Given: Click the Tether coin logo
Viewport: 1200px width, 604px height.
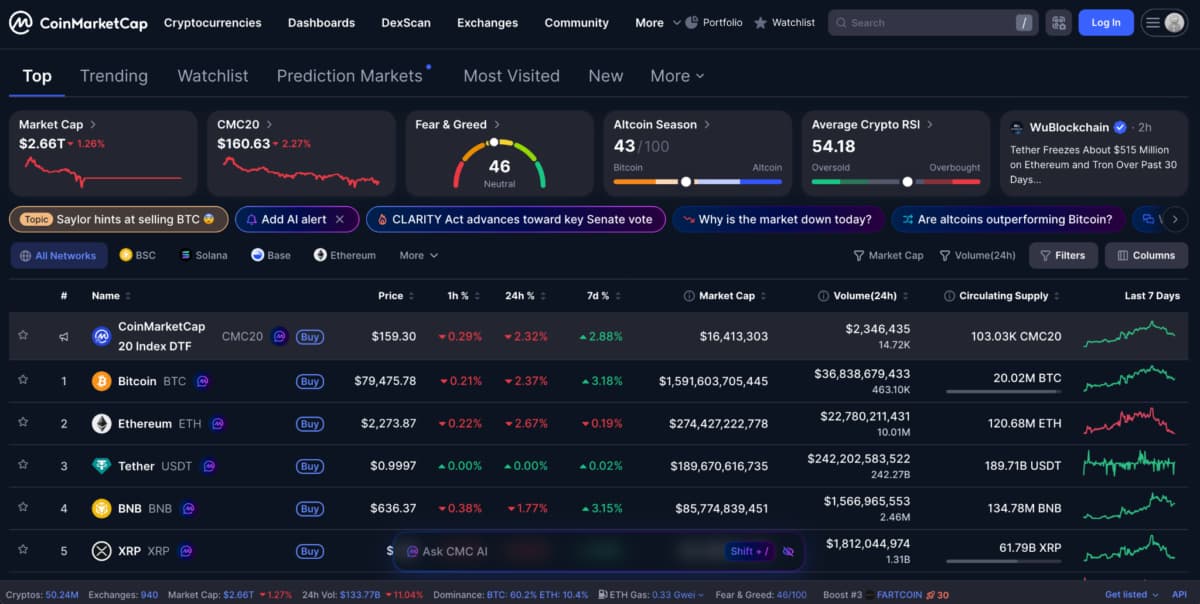Looking at the screenshot, I should [x=101, y=466].
